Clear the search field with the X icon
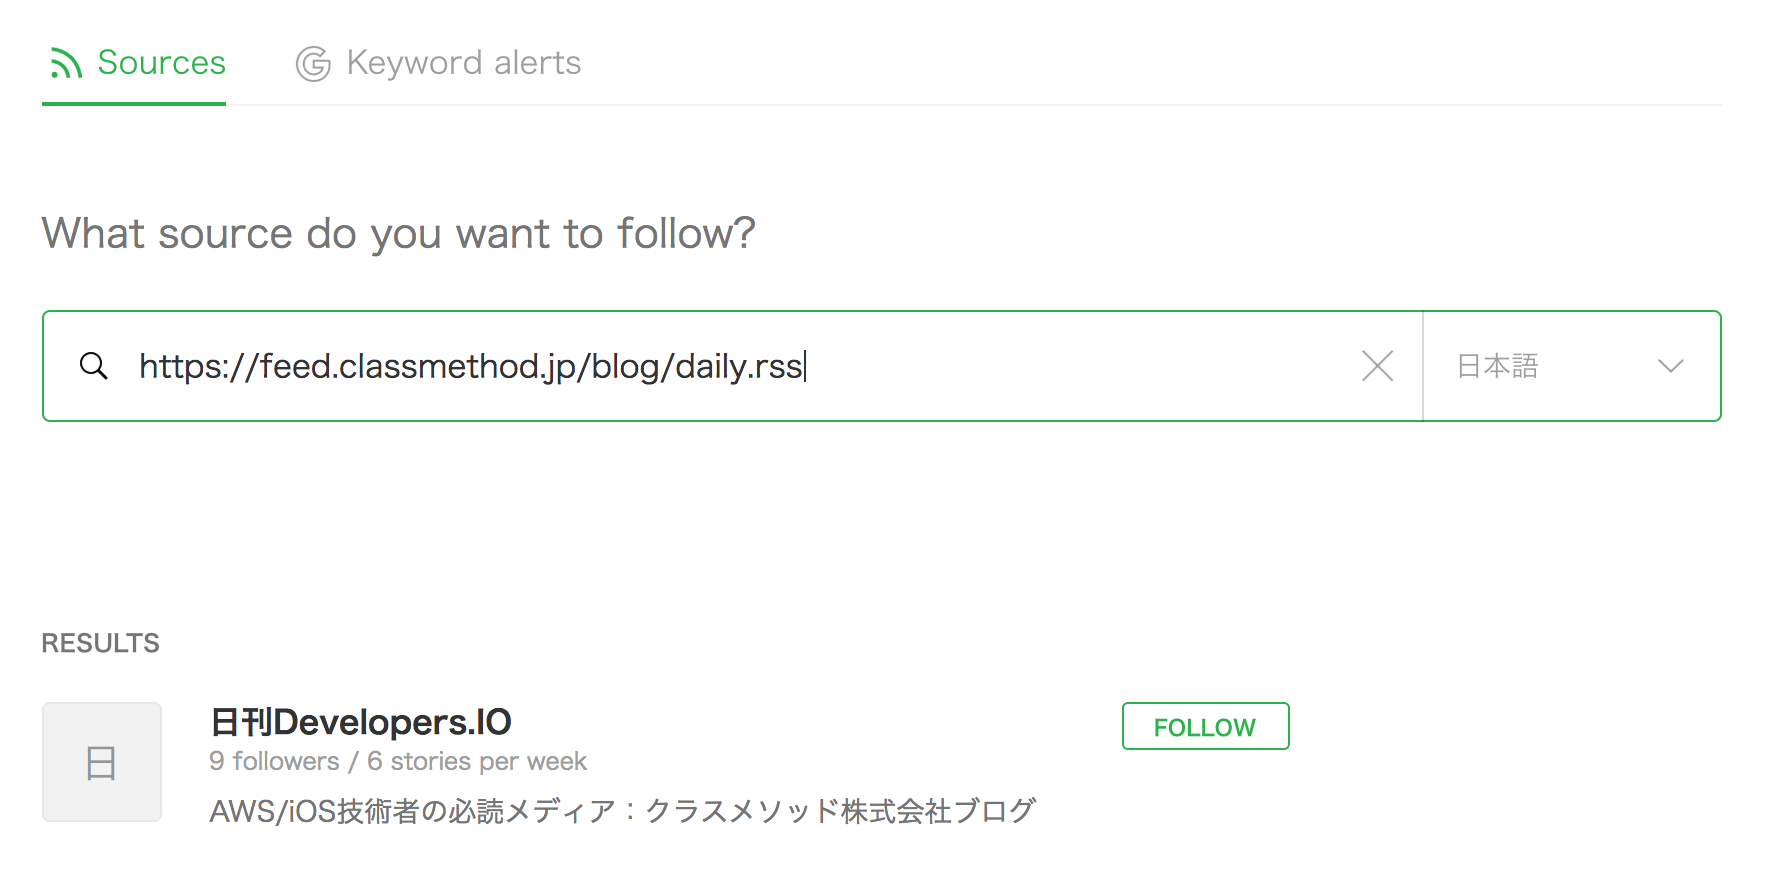The width and height of the screenshot is (1772, 890). pyautogui.click(x=1377, y=366)
